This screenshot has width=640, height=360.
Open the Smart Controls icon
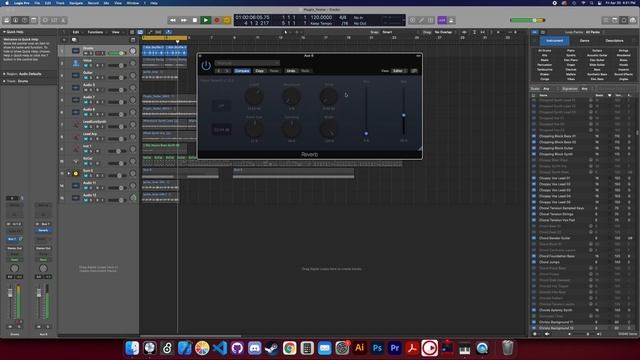45,20
